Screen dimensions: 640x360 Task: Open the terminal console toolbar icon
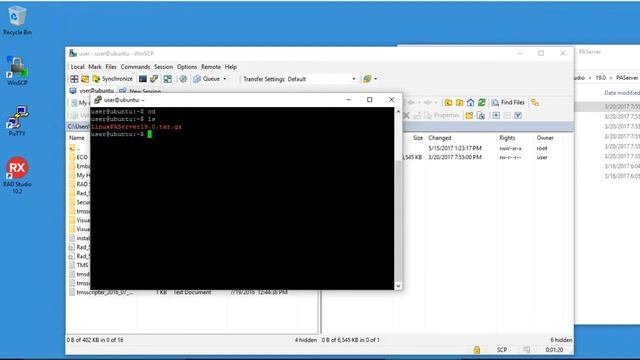(142, 79)
